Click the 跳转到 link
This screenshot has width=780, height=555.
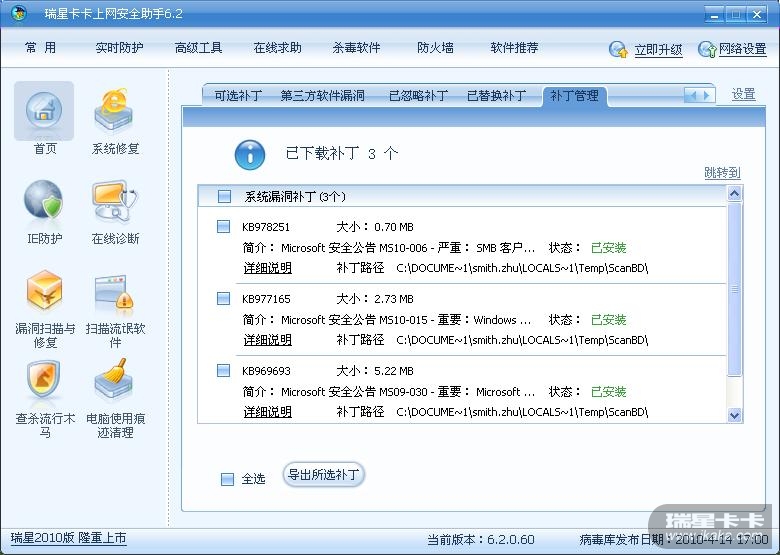tap(722, 173)
